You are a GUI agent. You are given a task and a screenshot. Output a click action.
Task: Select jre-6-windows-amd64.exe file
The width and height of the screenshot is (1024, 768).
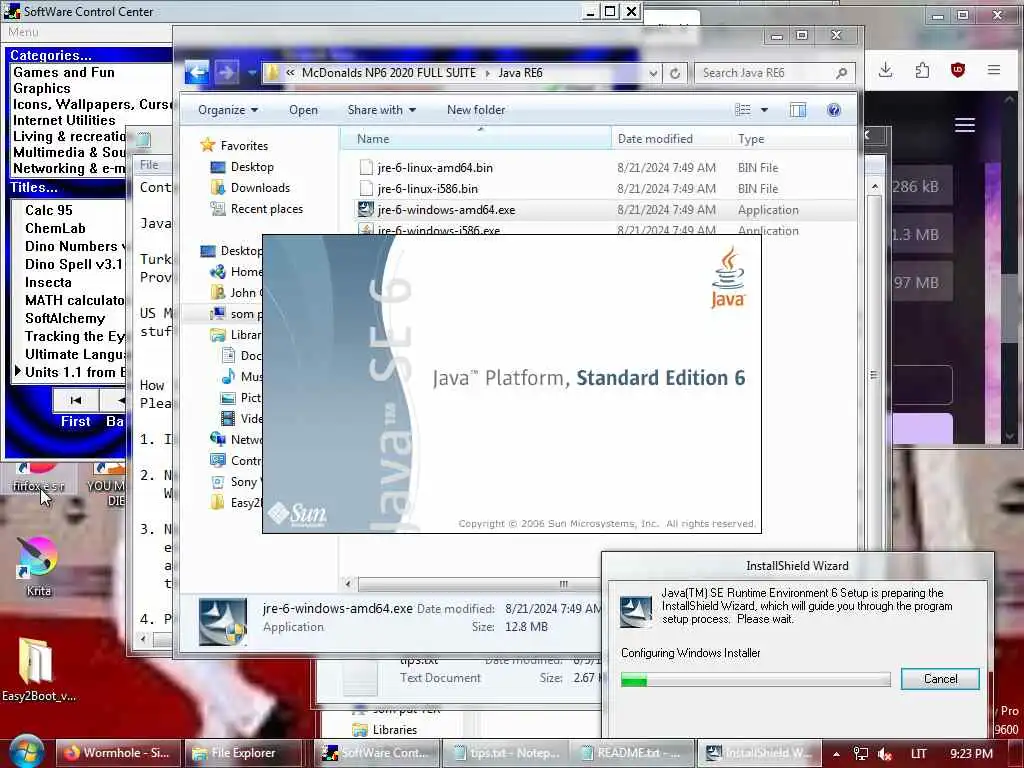tap(446, 210)
